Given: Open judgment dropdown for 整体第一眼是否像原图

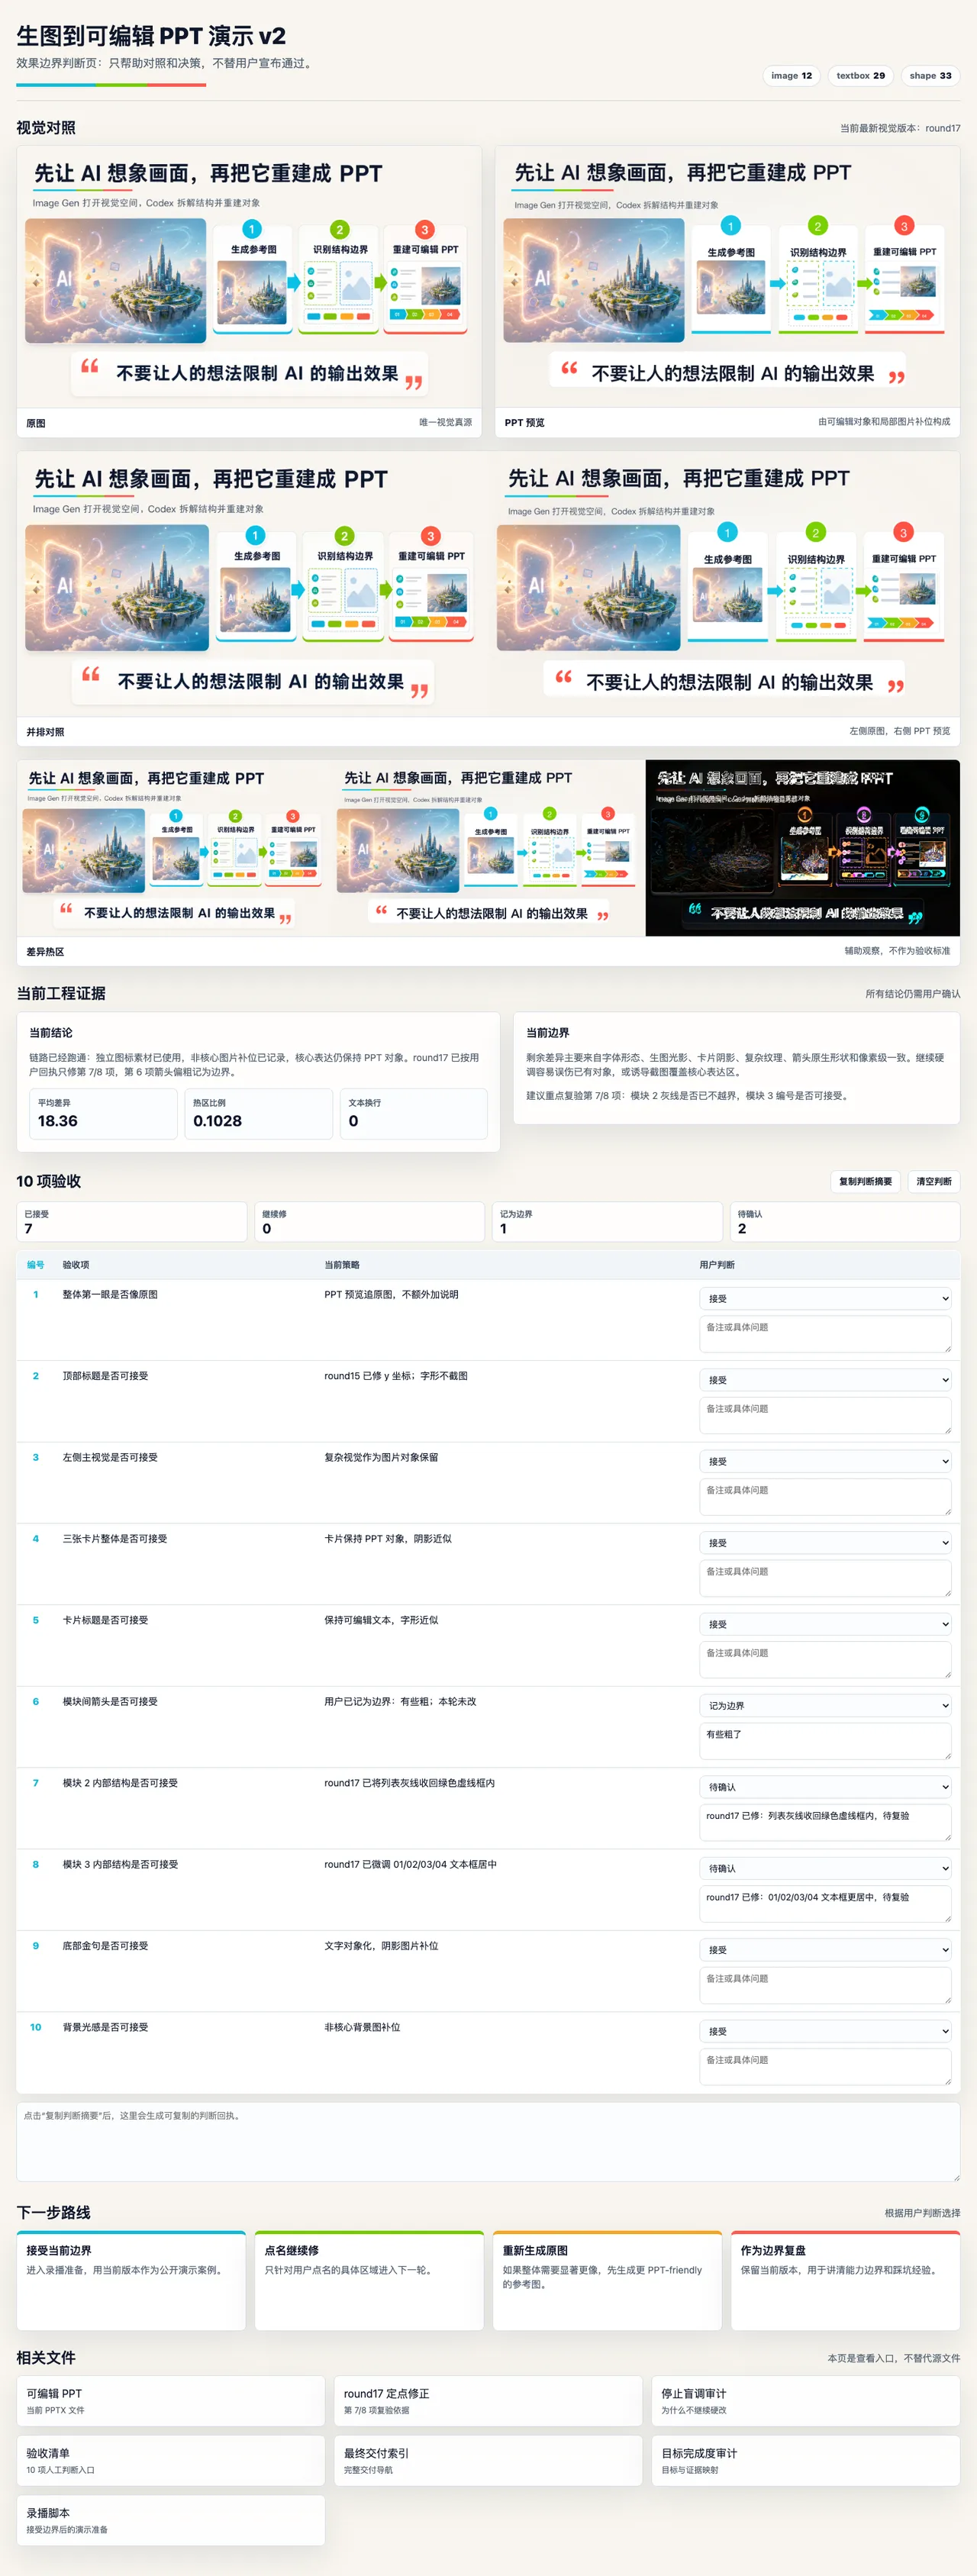Looking at the screenshot, I should pyautogui.click(x=825, y=1298).
